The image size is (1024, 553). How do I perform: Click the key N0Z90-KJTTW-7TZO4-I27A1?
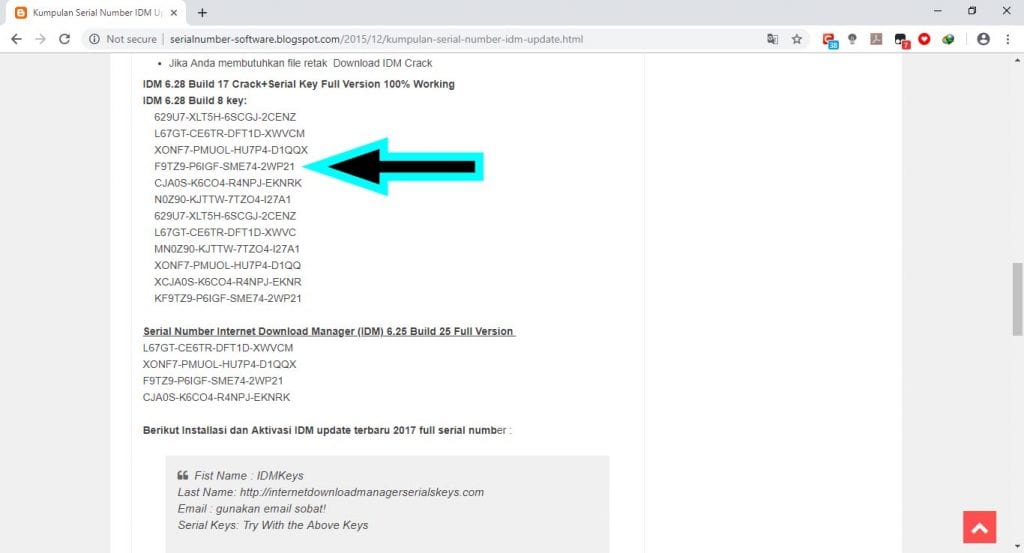222,199
